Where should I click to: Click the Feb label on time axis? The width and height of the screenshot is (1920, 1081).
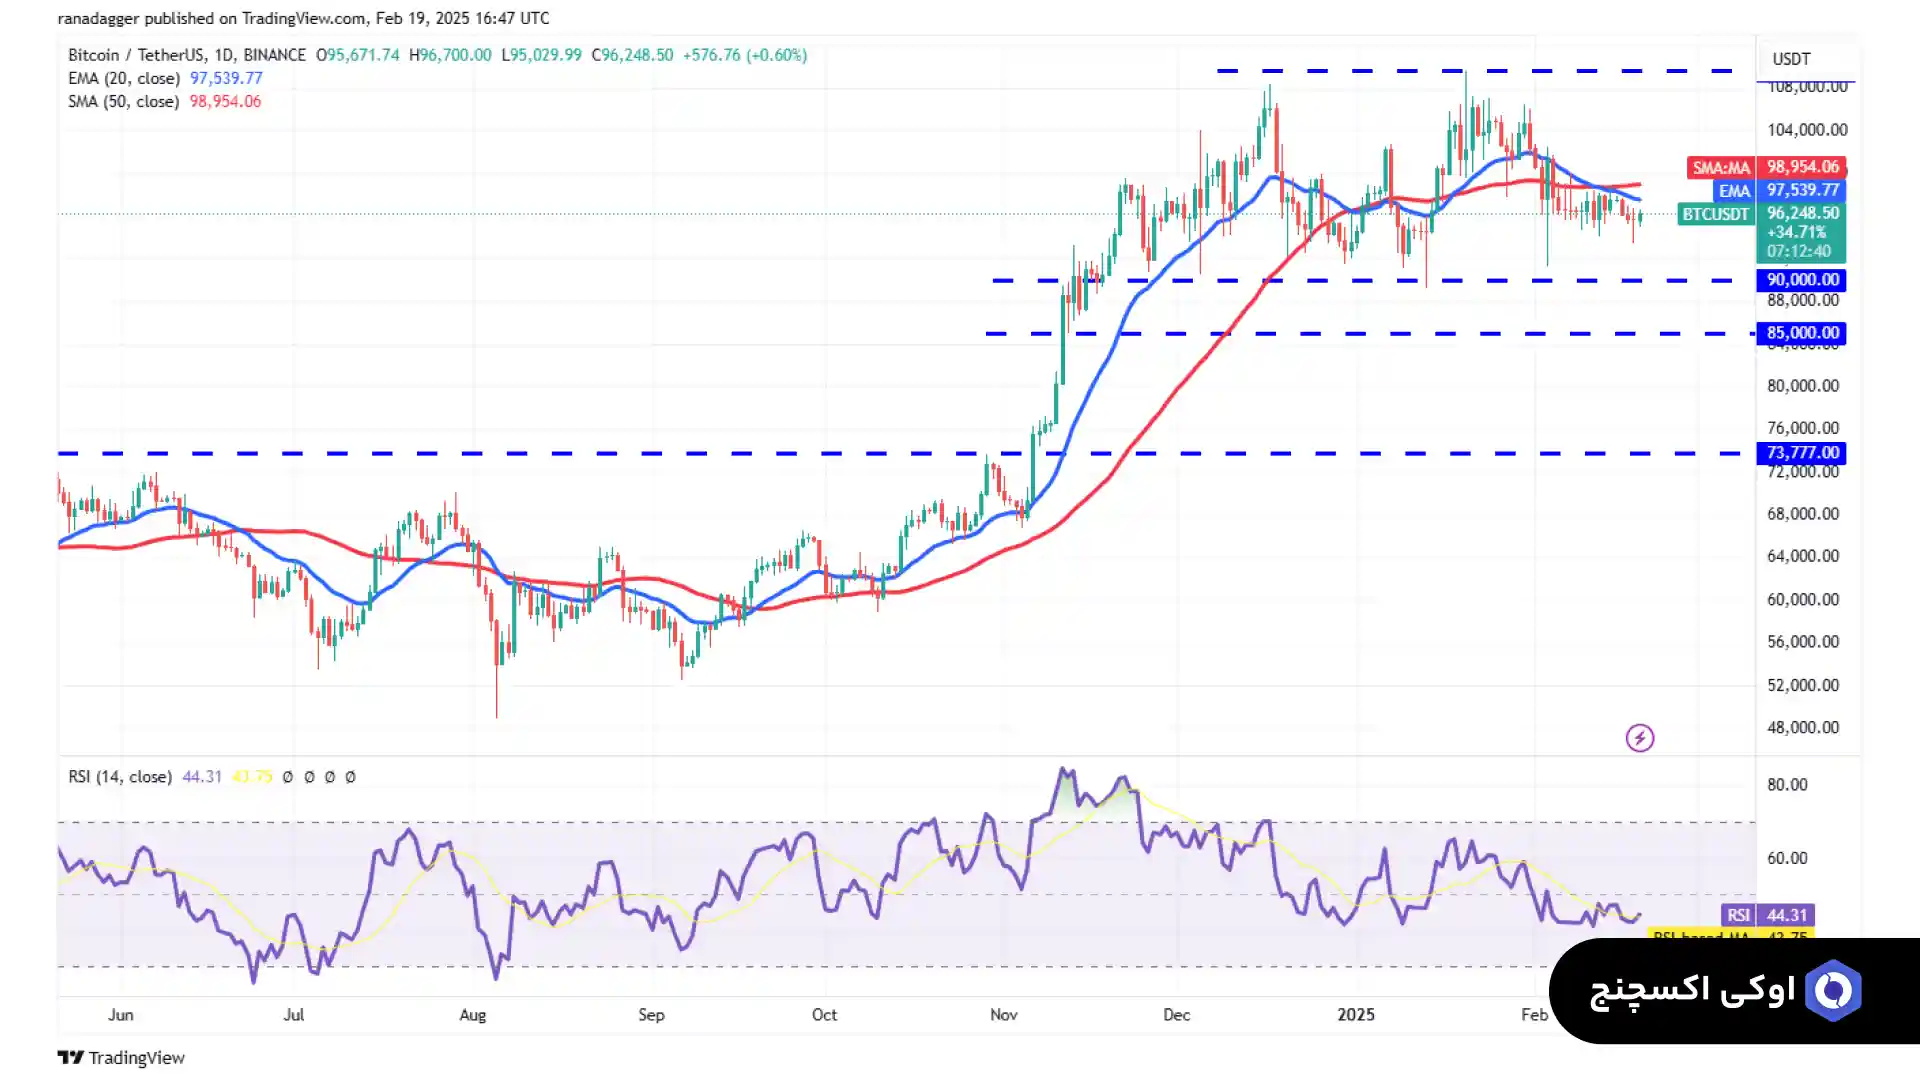1535,1014
